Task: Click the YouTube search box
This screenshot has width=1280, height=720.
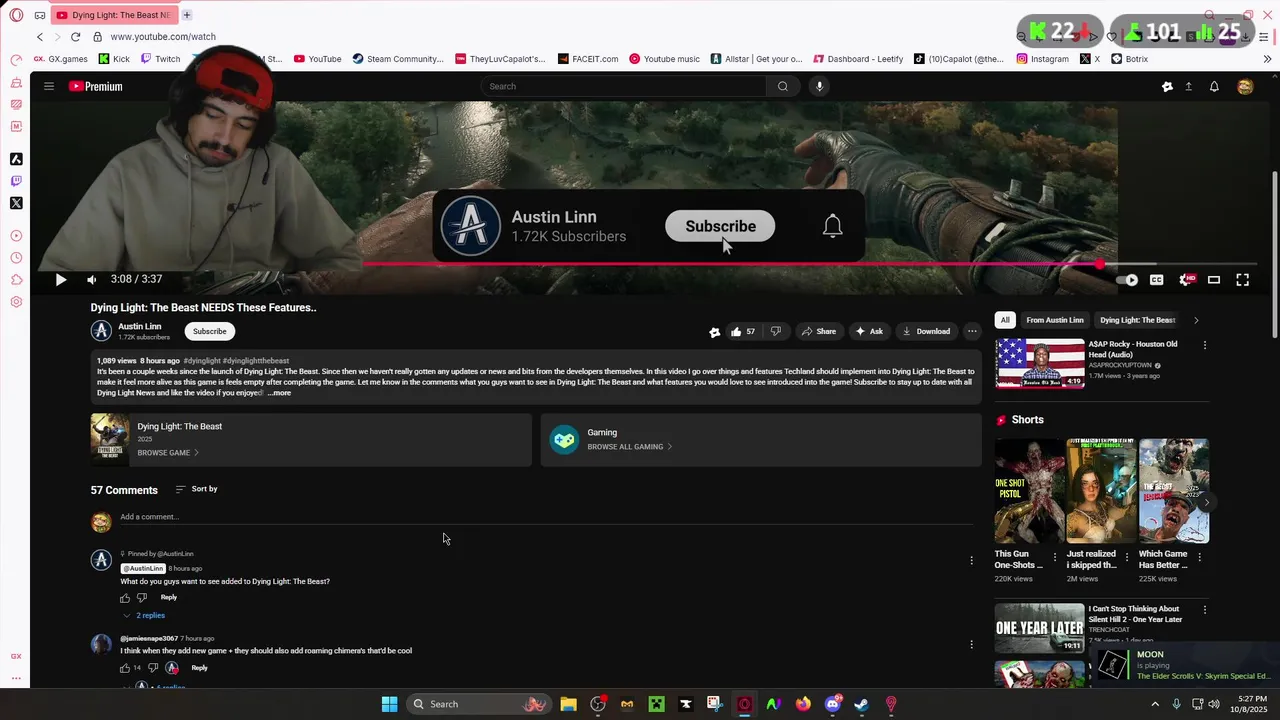Action: click(x=623, y=86)
